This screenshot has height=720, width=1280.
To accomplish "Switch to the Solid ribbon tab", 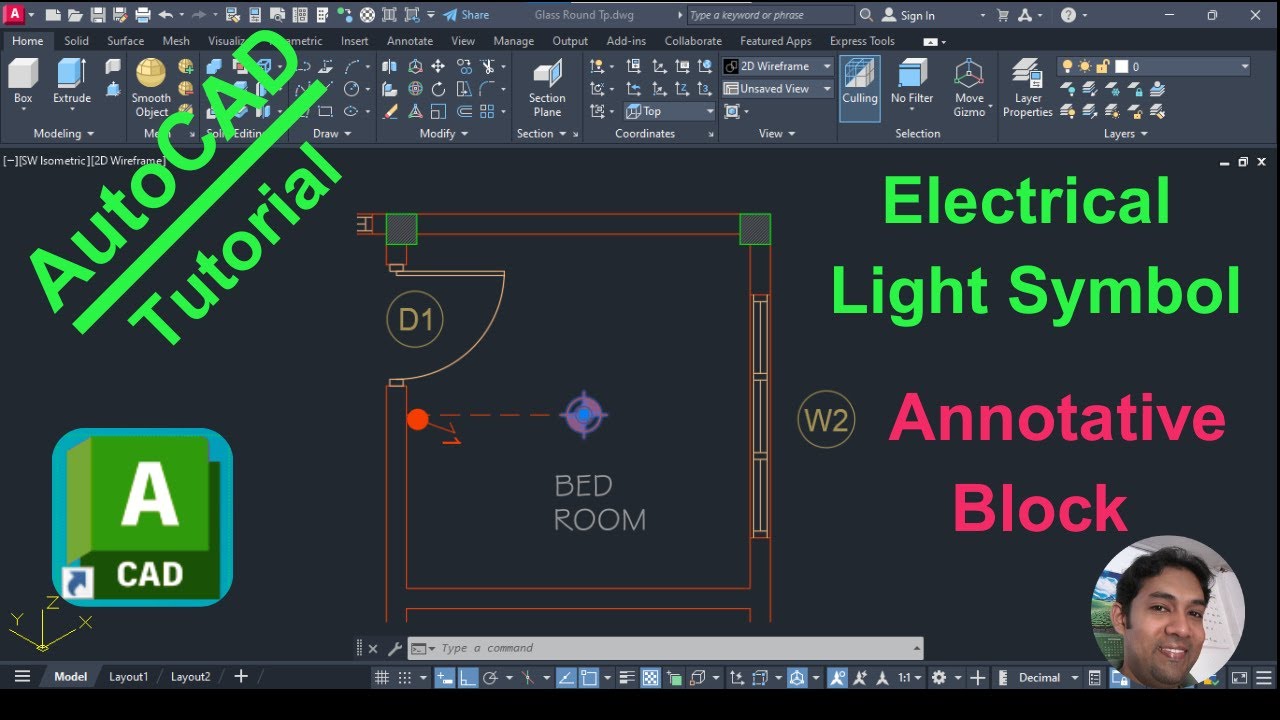I will pos(76,41).
